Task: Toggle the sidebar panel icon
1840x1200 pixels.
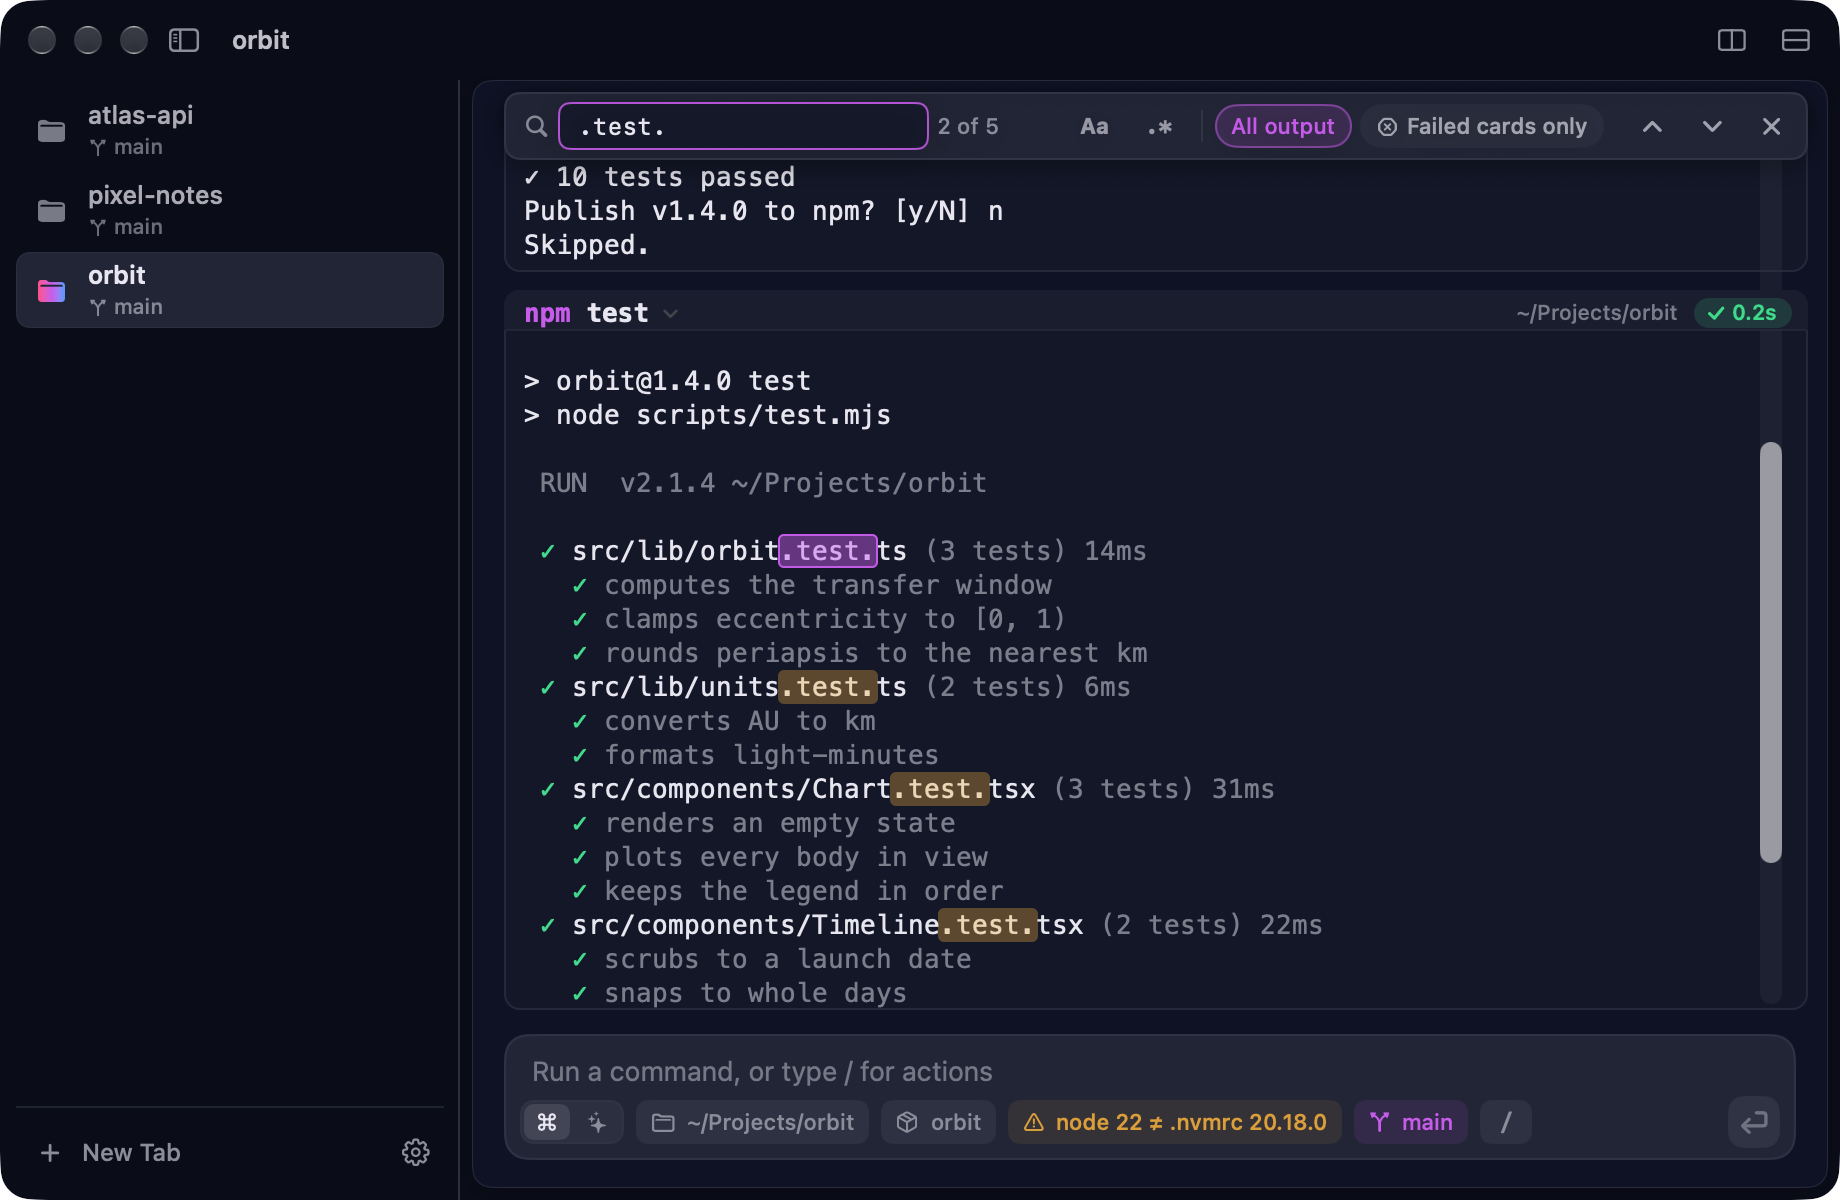Action: pos(184,40)
